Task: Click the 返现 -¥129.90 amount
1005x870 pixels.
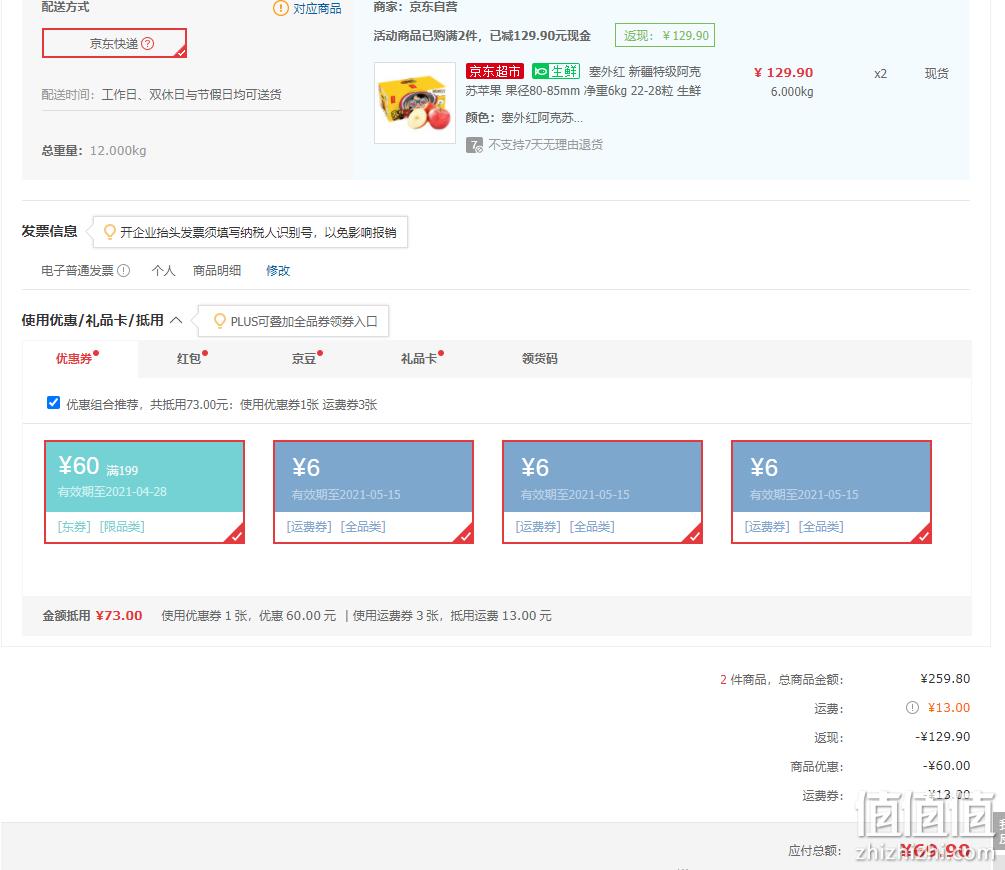Action: click(x=942, y=737)
